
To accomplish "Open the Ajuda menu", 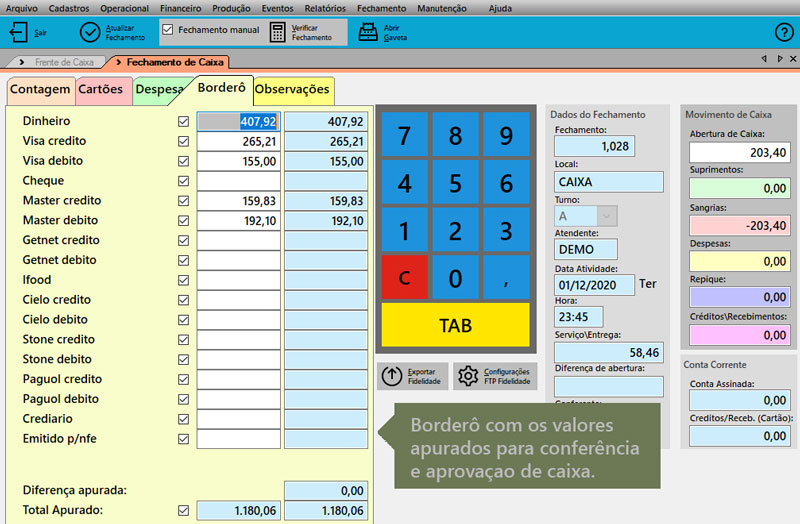I will point(500,8).
